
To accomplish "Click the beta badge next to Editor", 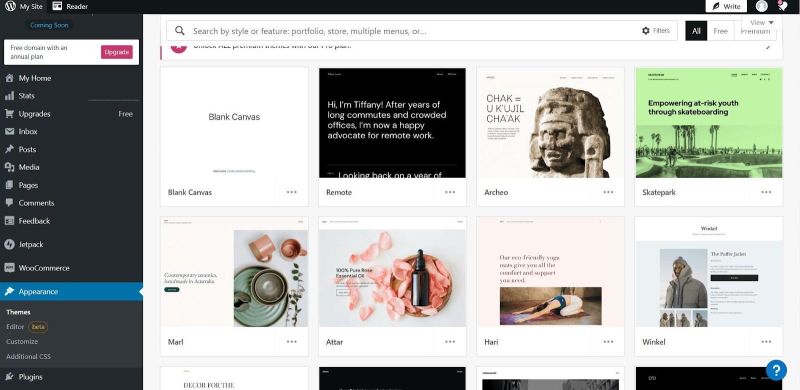I will pos(38,326).
